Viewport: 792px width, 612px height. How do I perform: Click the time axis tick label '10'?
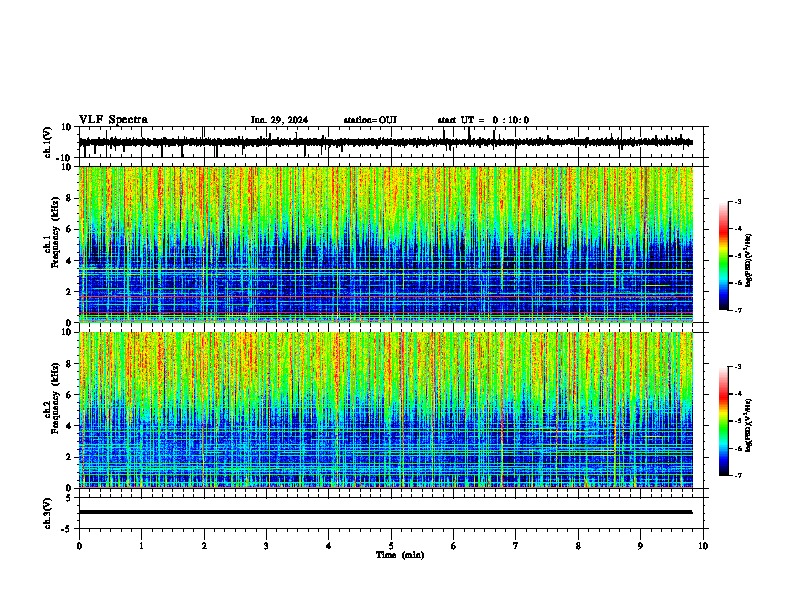pyautogui.click(x=703, y=546)
